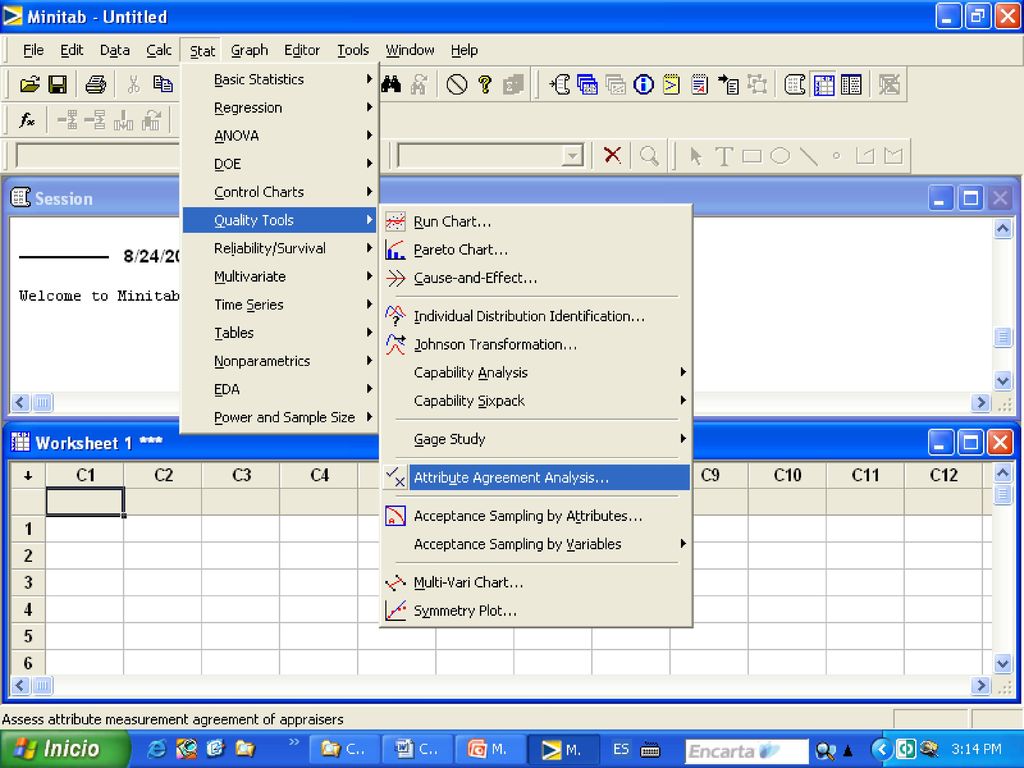Click the Open Project folder icon

click(29, 85)
